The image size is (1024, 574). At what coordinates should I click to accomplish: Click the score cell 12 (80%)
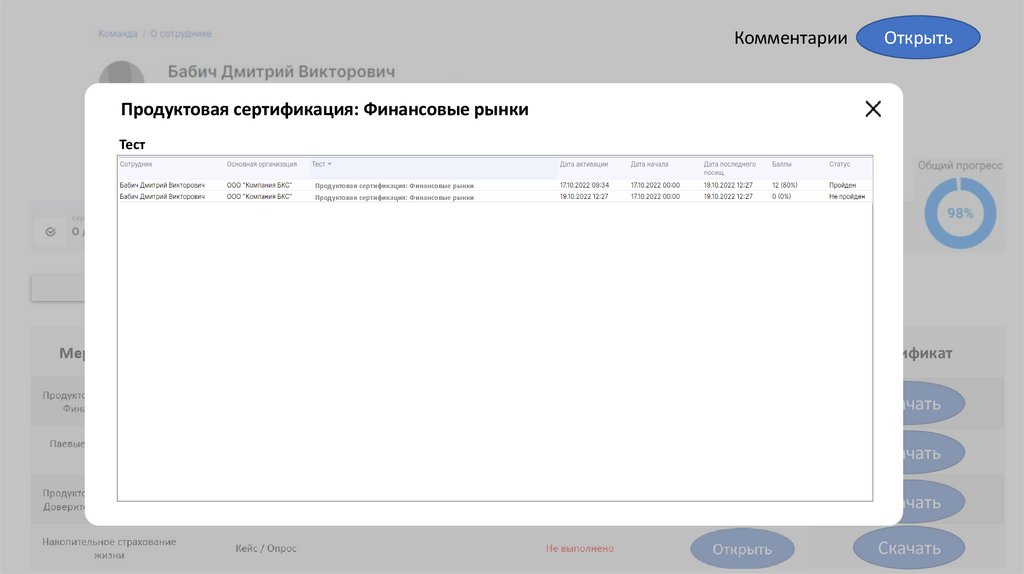[784, 185]
